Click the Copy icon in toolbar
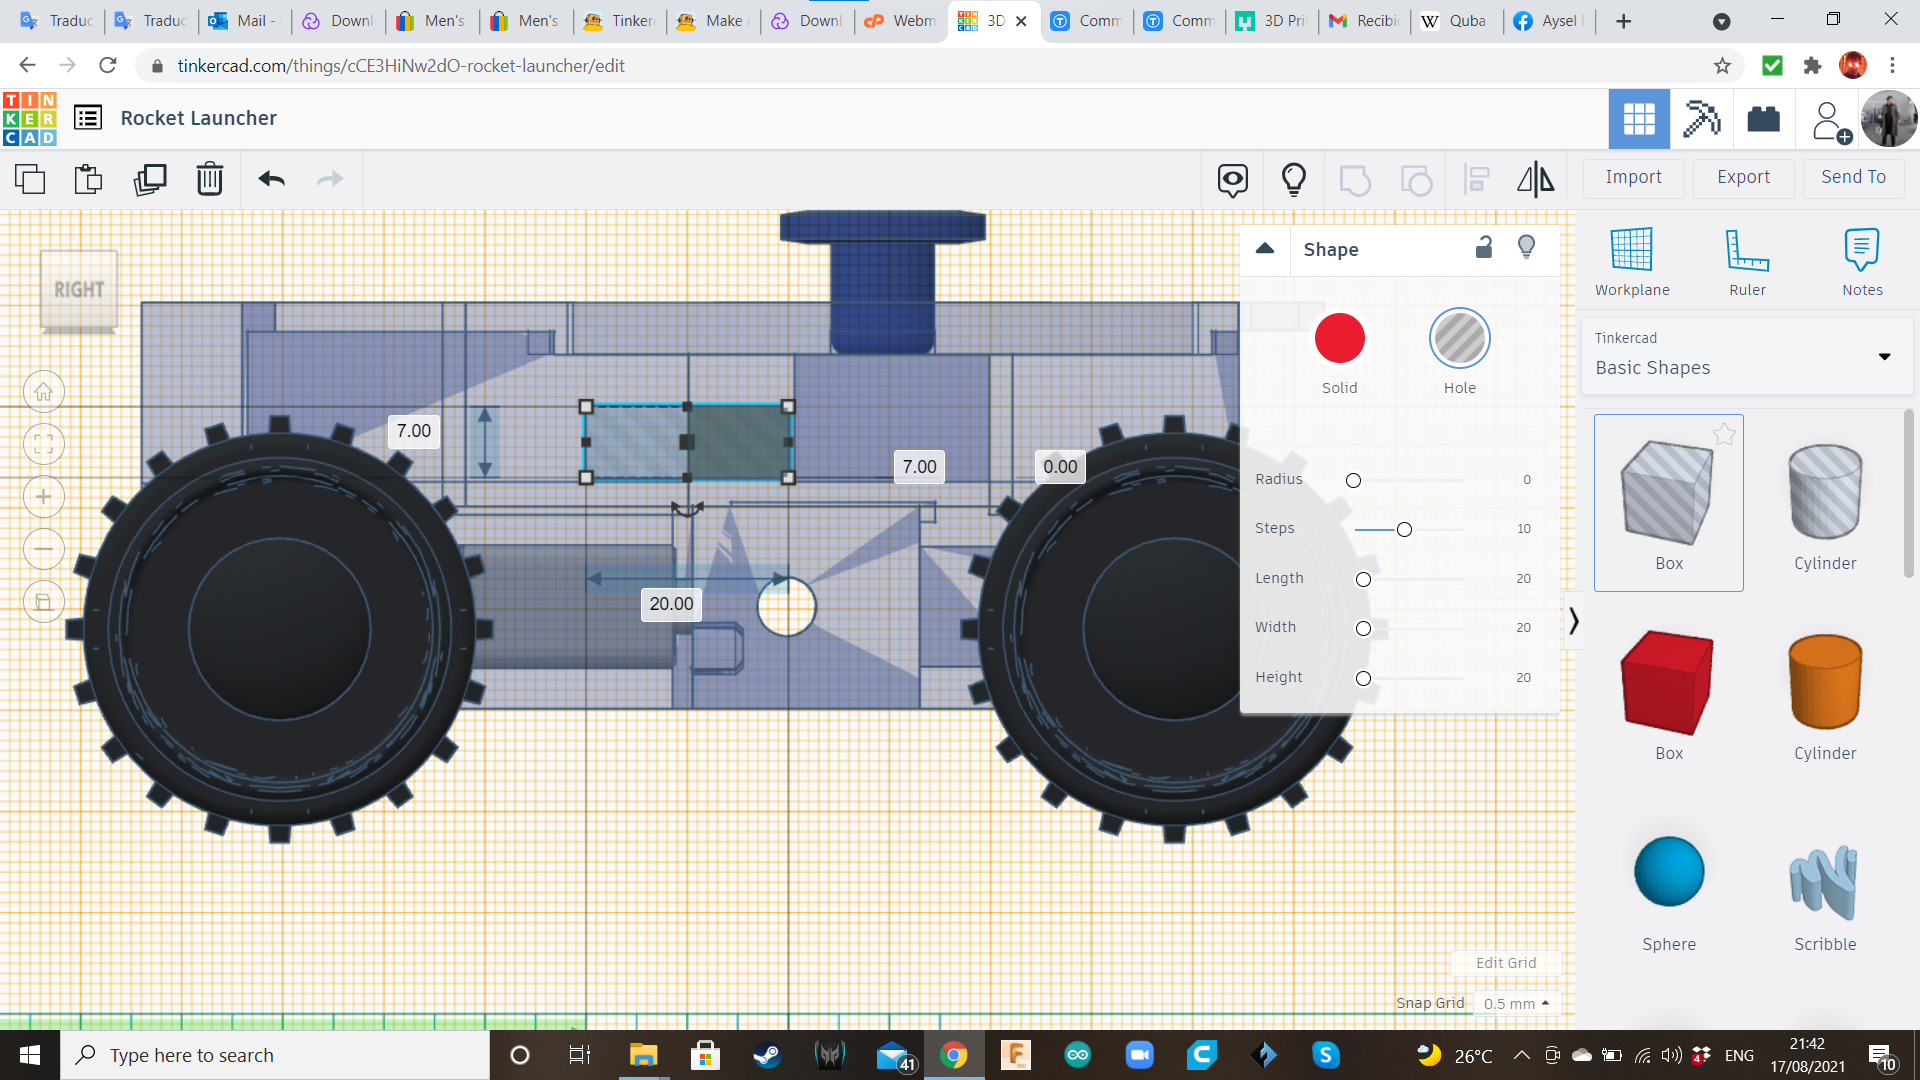 [30, 179]
